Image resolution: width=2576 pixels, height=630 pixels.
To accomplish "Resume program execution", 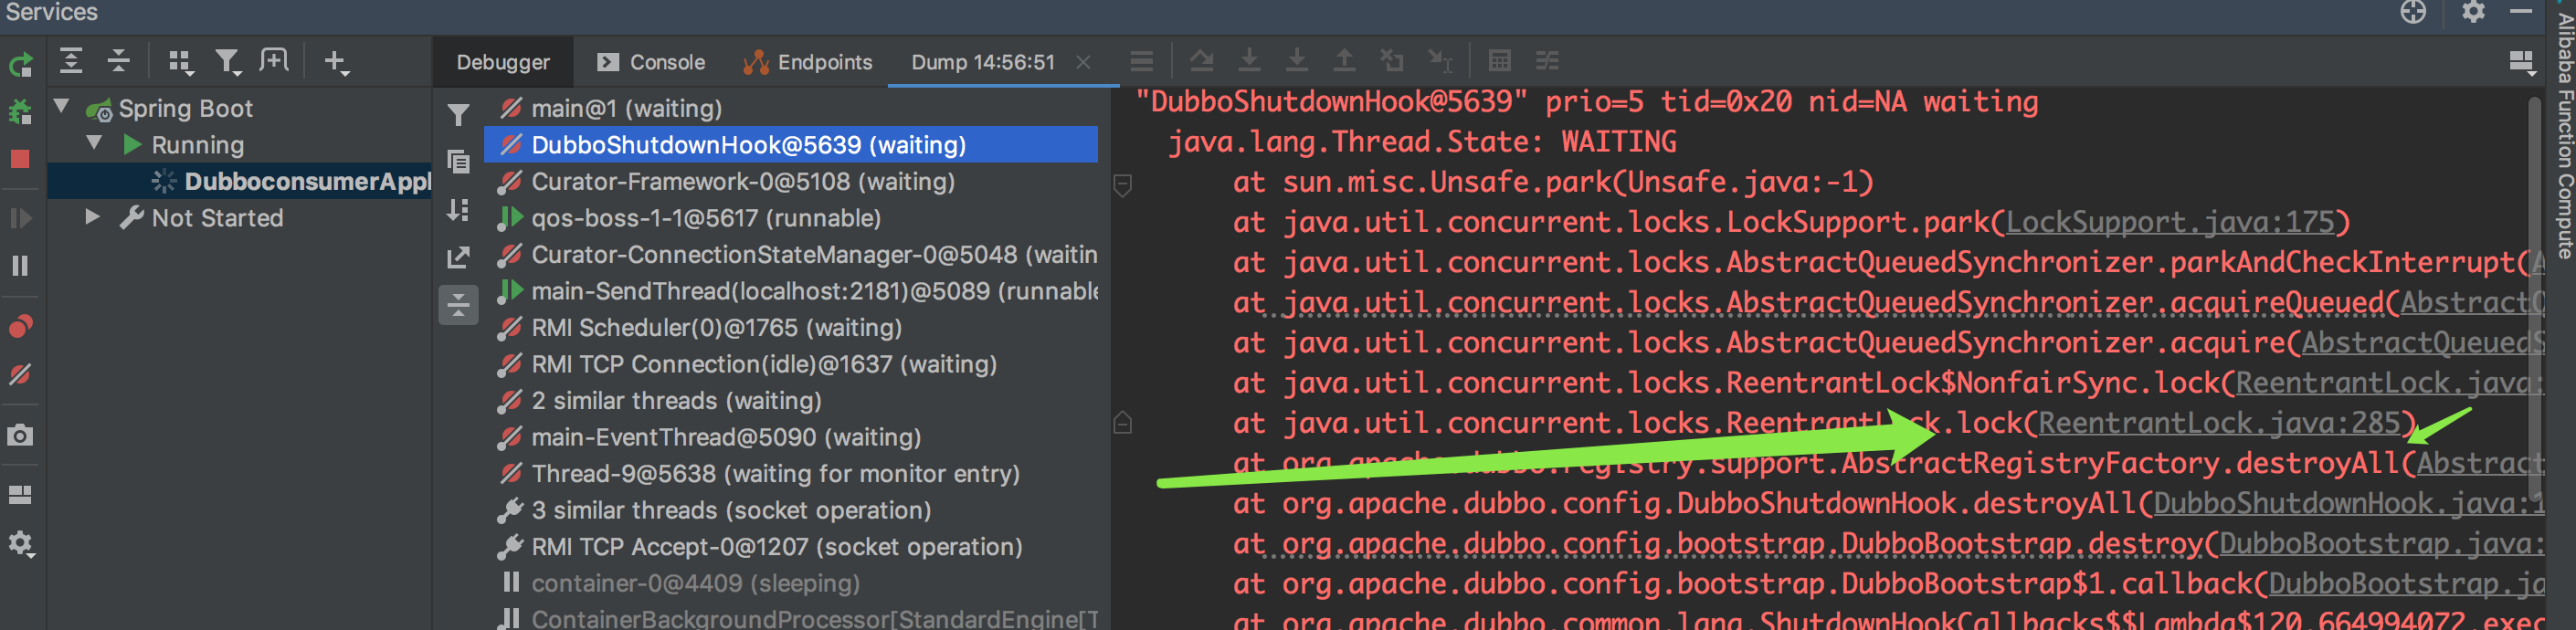I will pos(21,218).
